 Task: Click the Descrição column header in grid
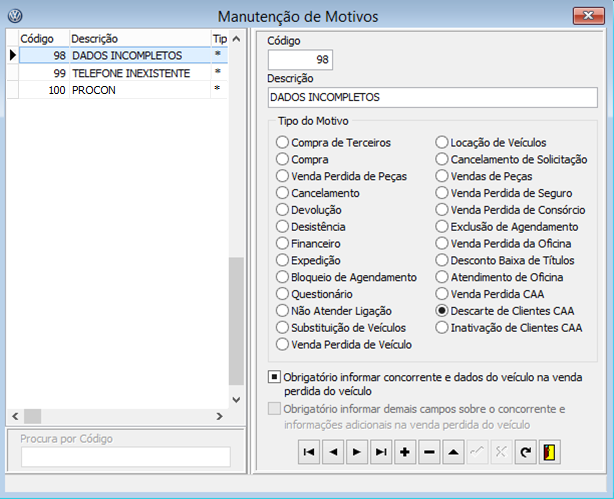coord(140,39)
